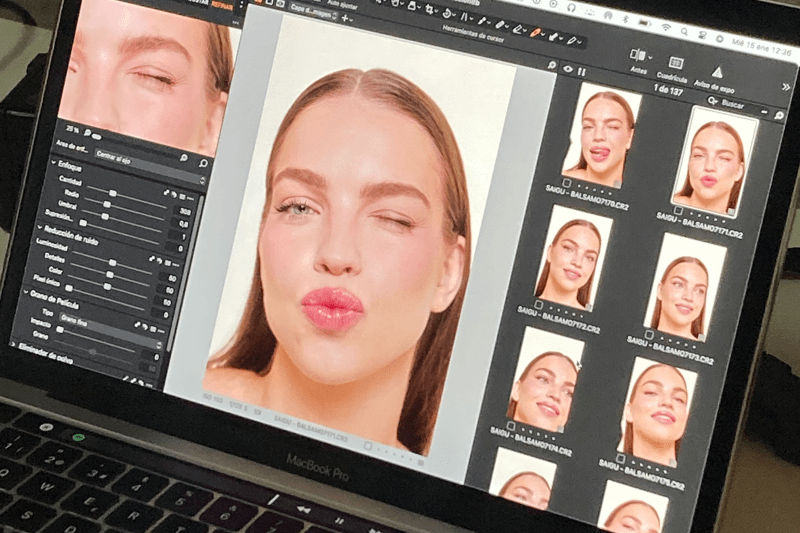Click the menu bar date and time
This screenshot has height=533, width=800.
[761, 46]
